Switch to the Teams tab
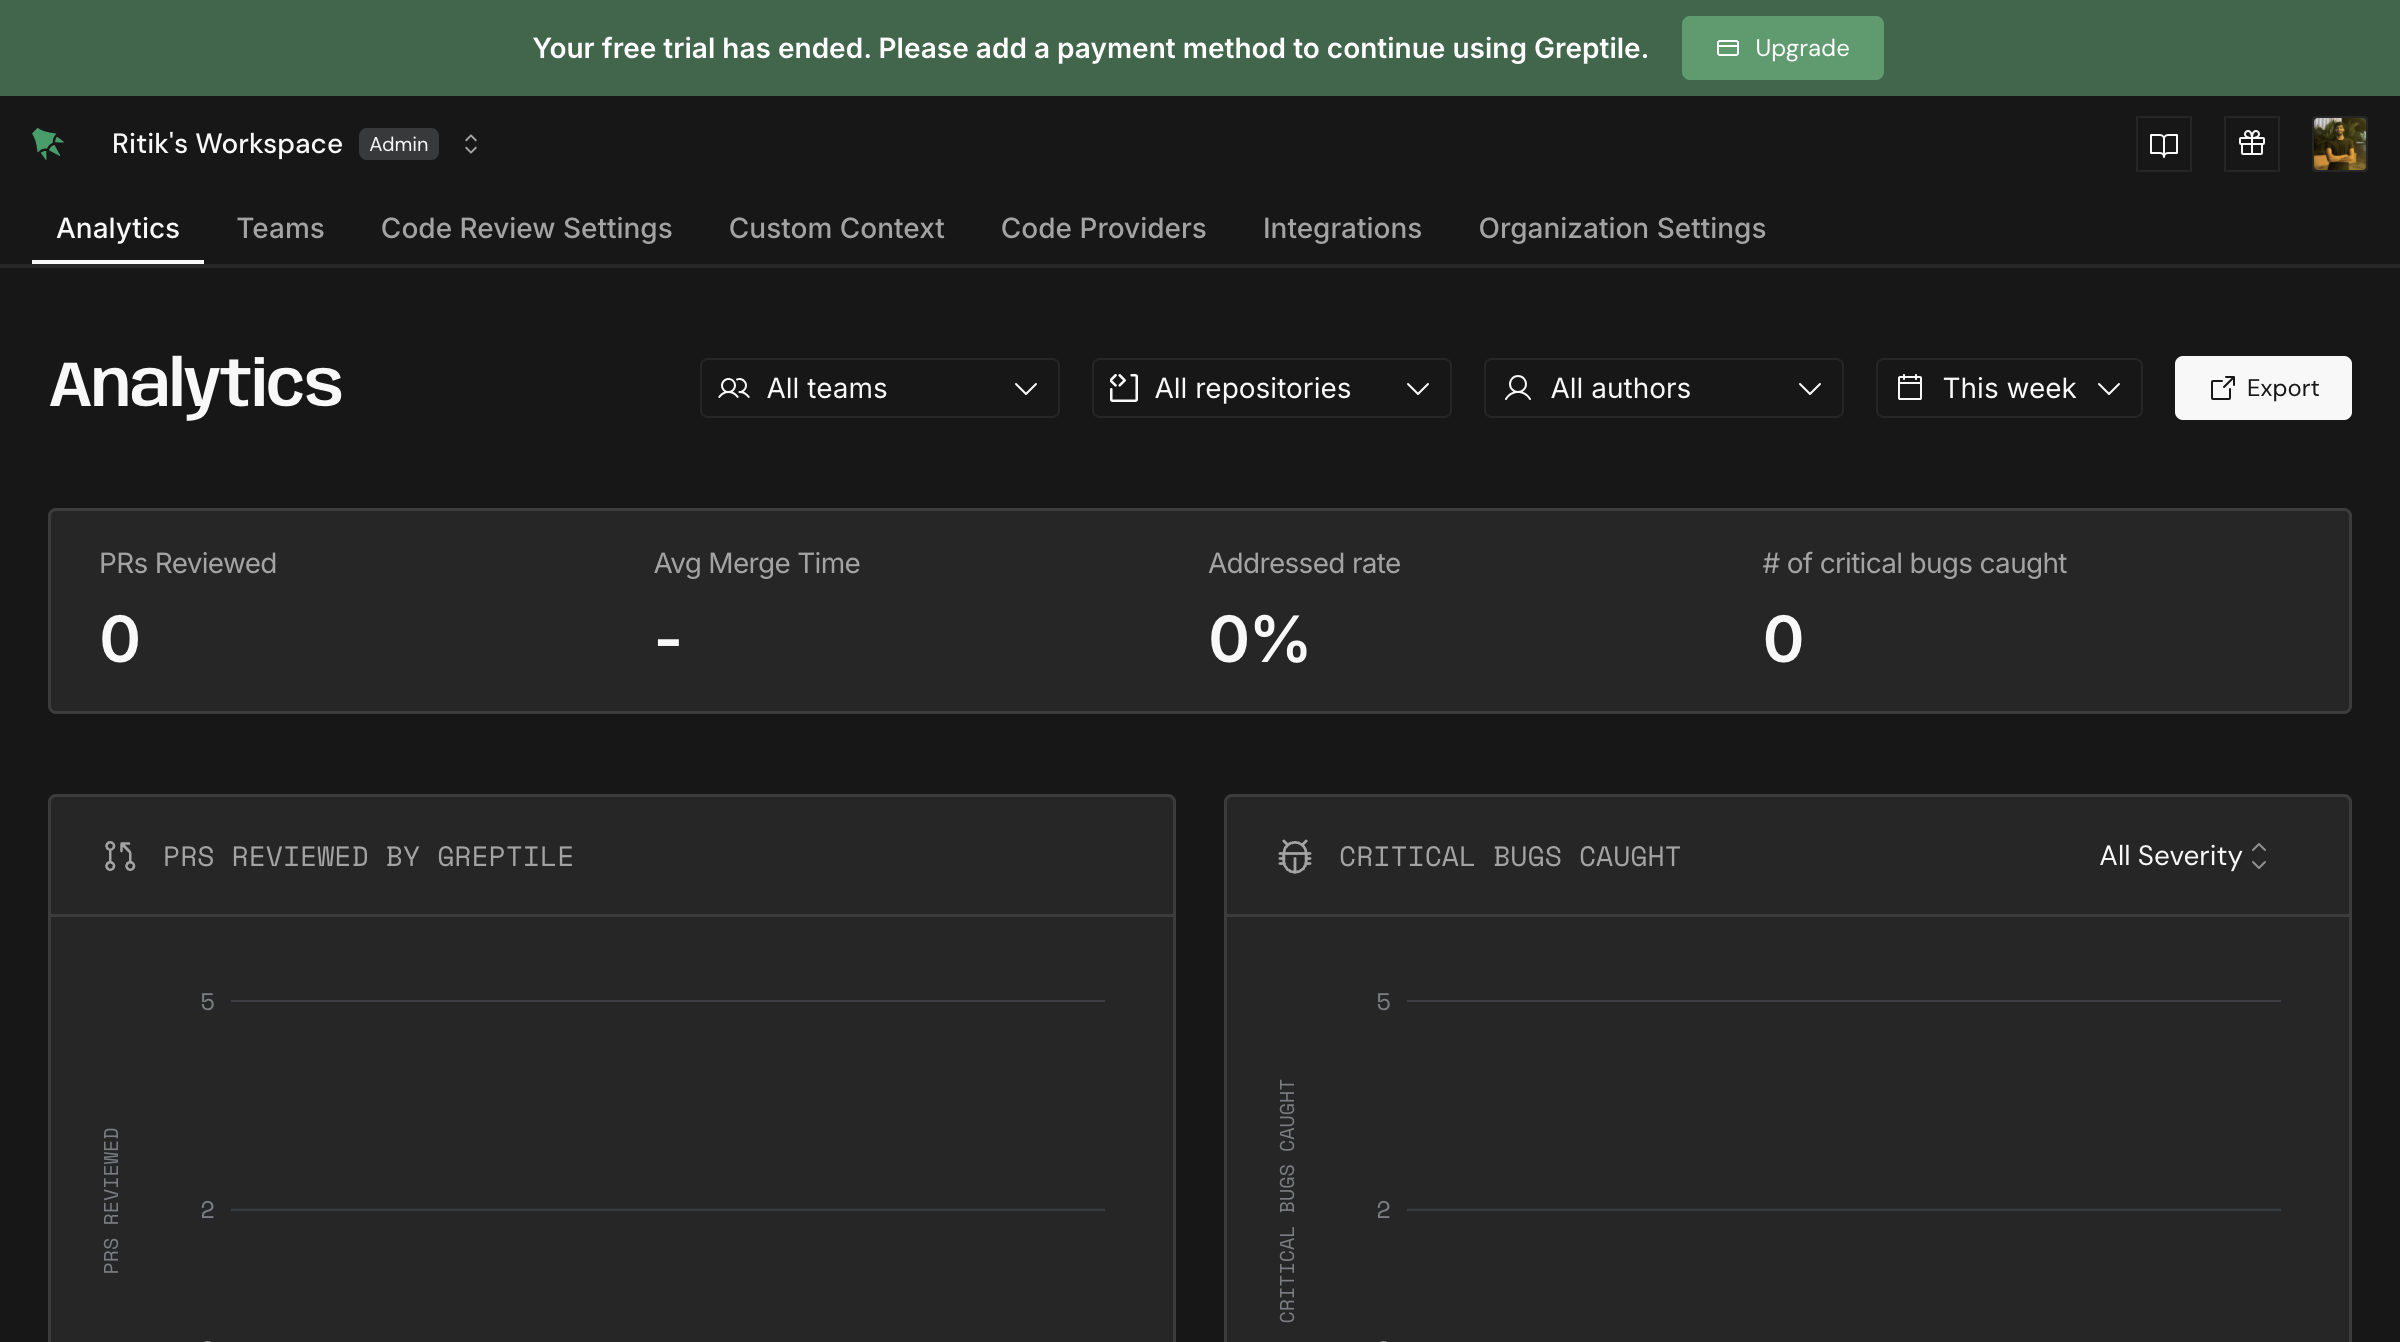This screenshot has height=1342, width=2400. click(280, 228)
